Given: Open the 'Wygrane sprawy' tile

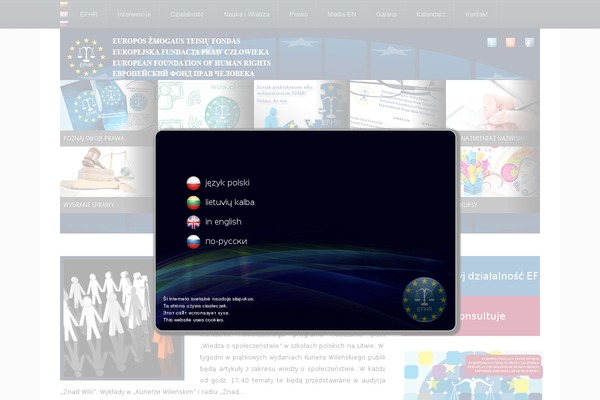Looking at the screenshot, I should click(x=107, y=180).
